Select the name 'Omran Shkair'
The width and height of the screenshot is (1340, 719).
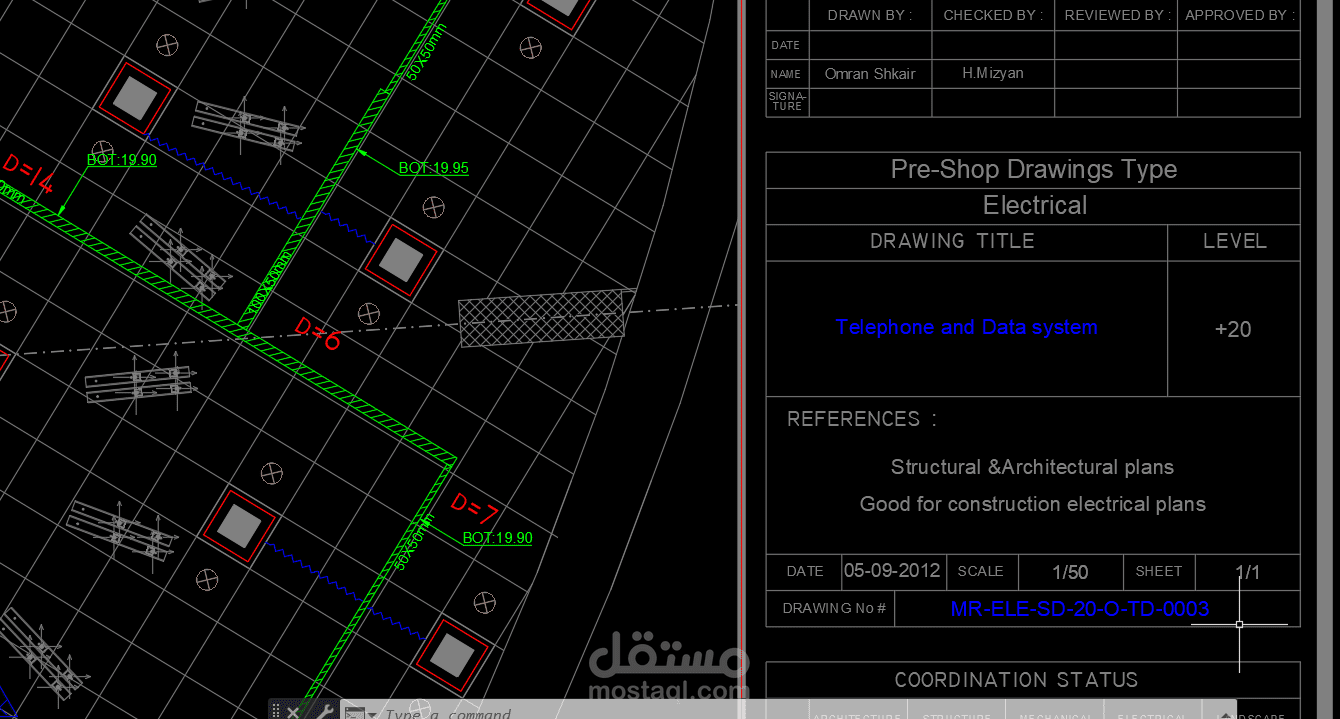coord(870,73)
